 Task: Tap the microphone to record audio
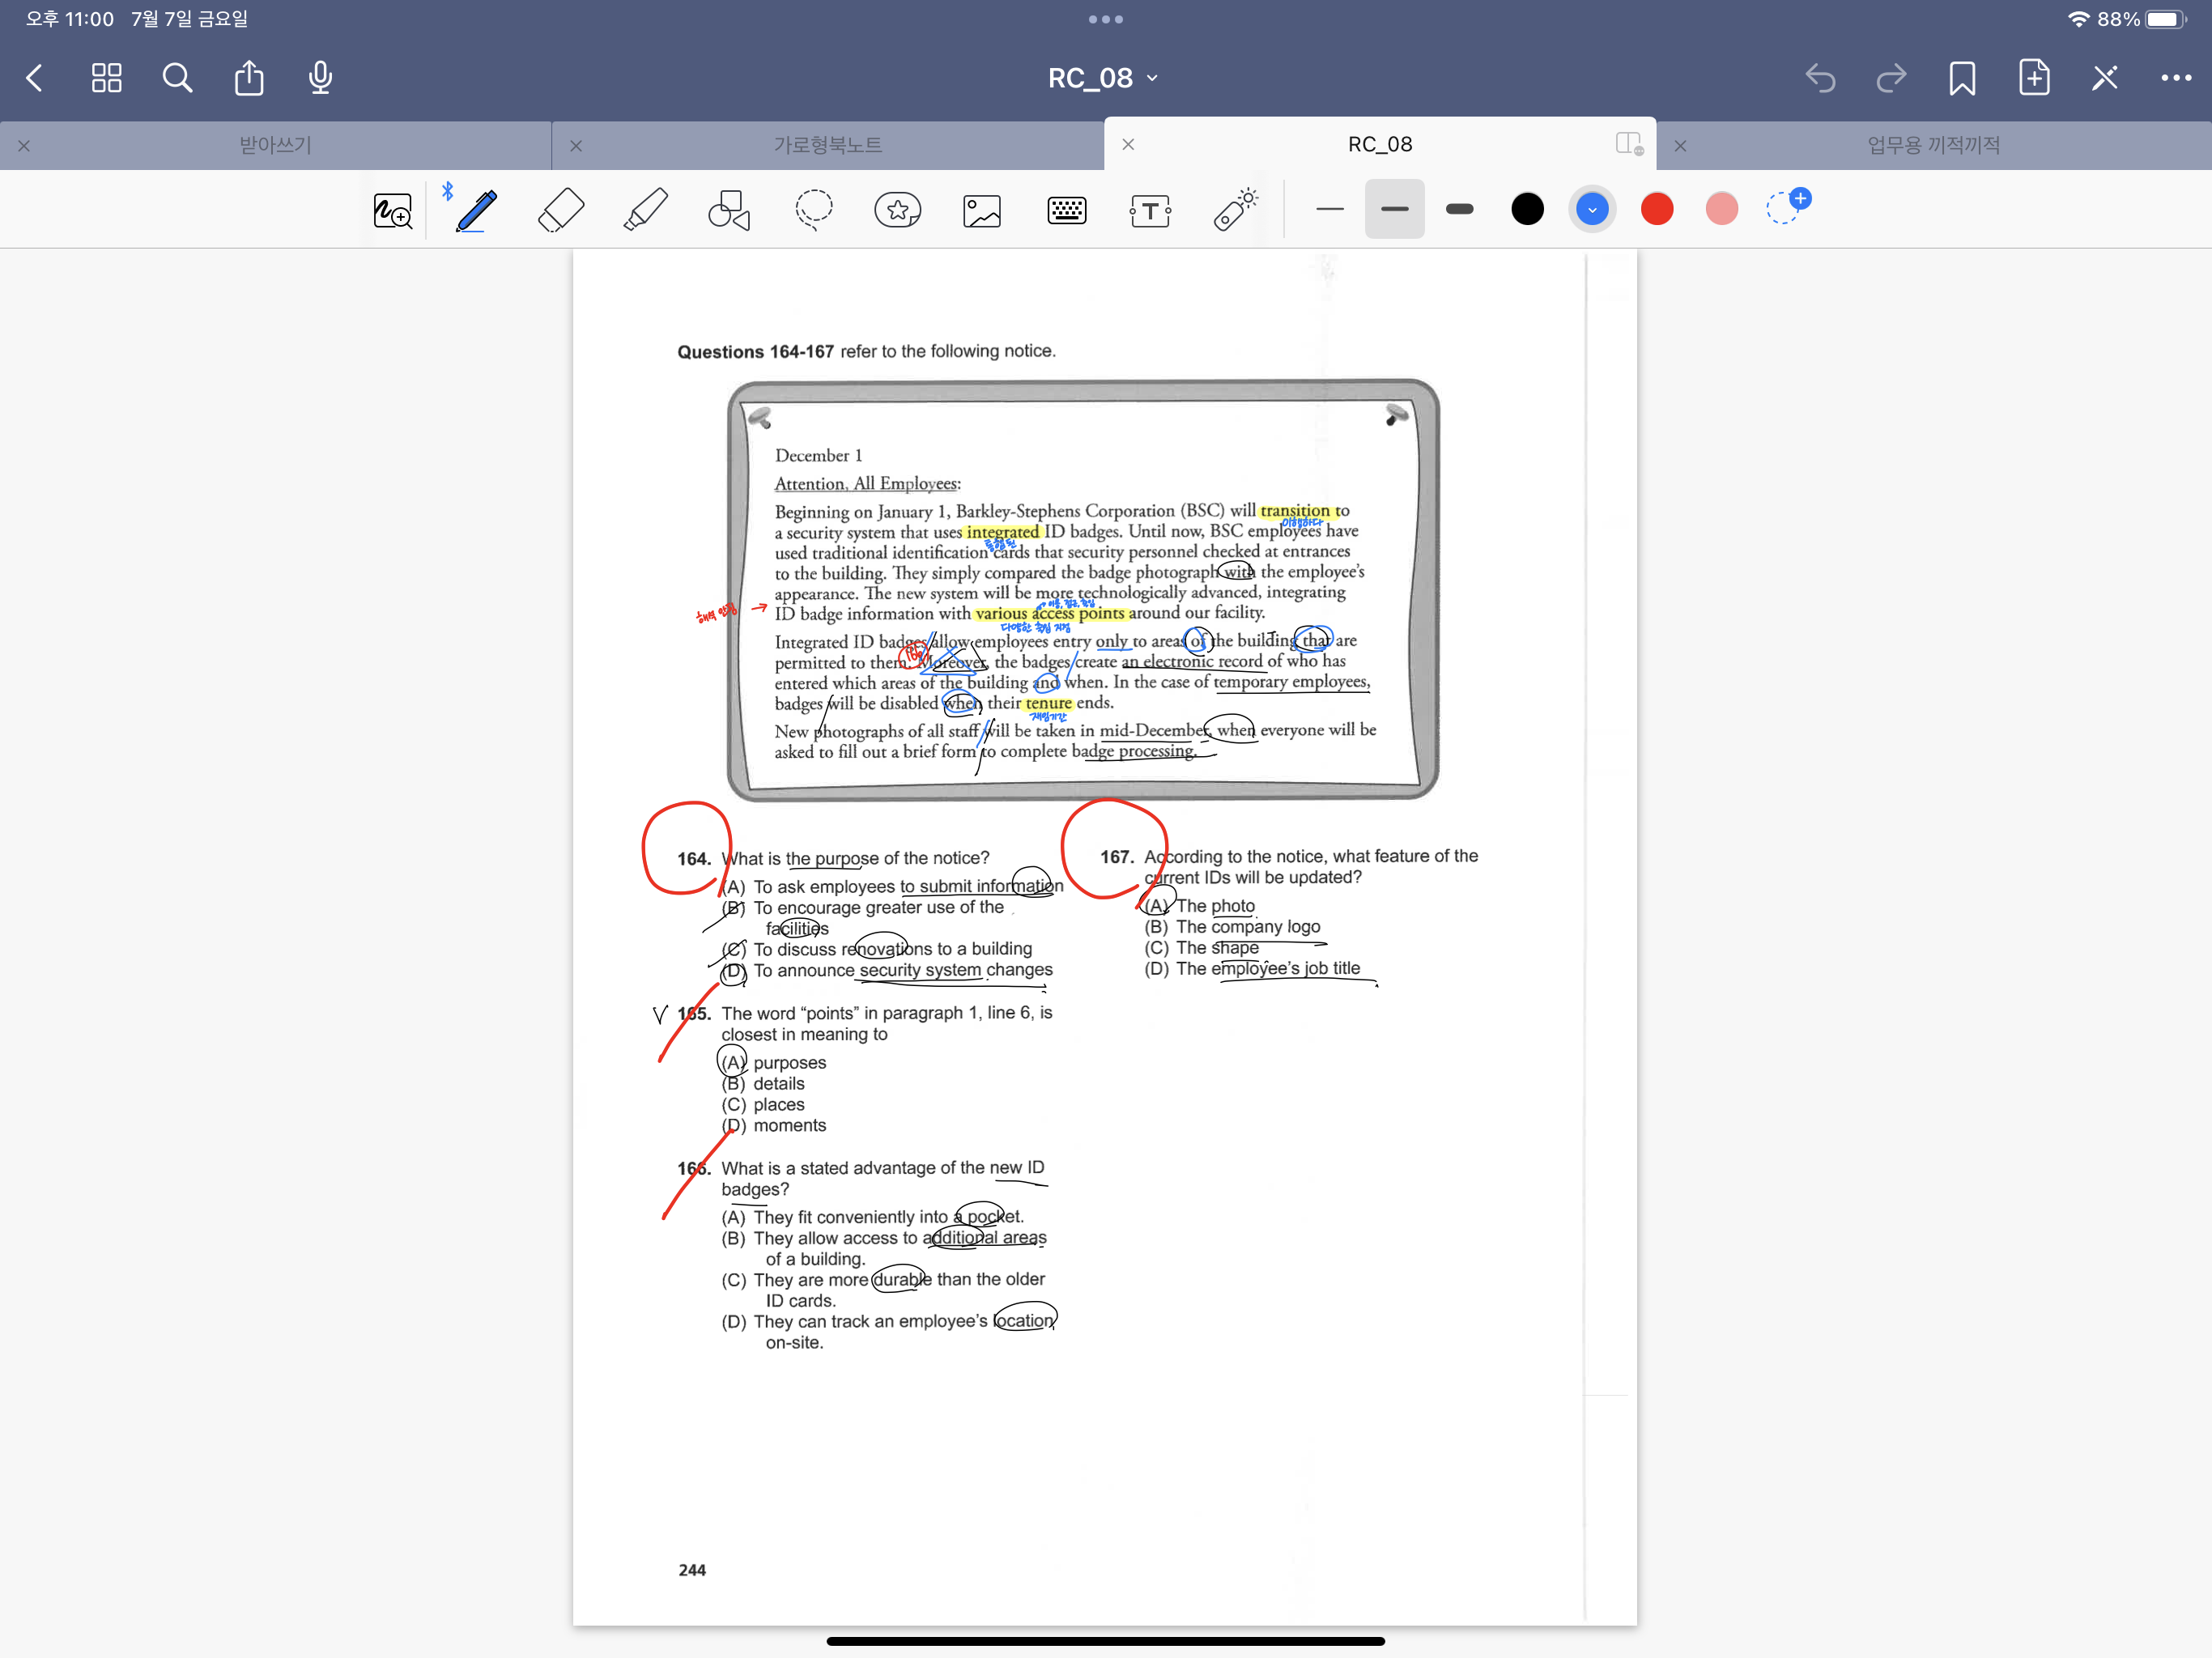320,78
